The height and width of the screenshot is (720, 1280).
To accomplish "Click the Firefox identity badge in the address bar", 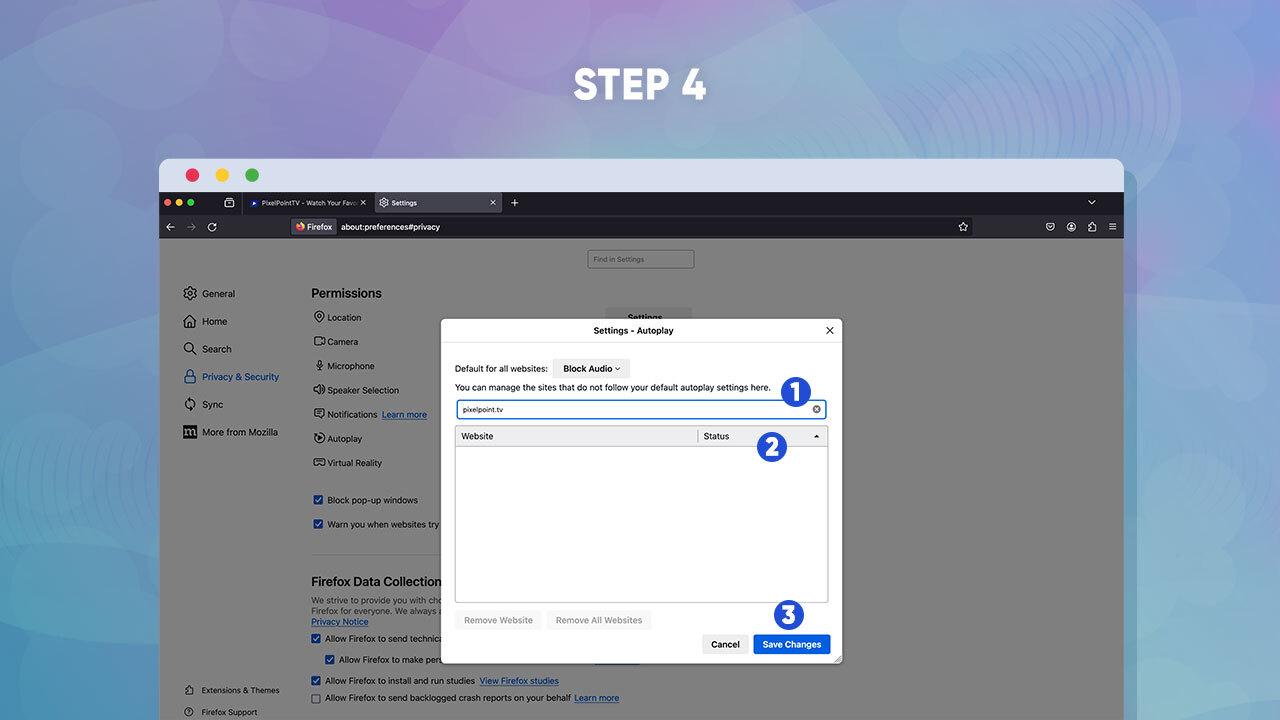I will (x=314, y=227).
